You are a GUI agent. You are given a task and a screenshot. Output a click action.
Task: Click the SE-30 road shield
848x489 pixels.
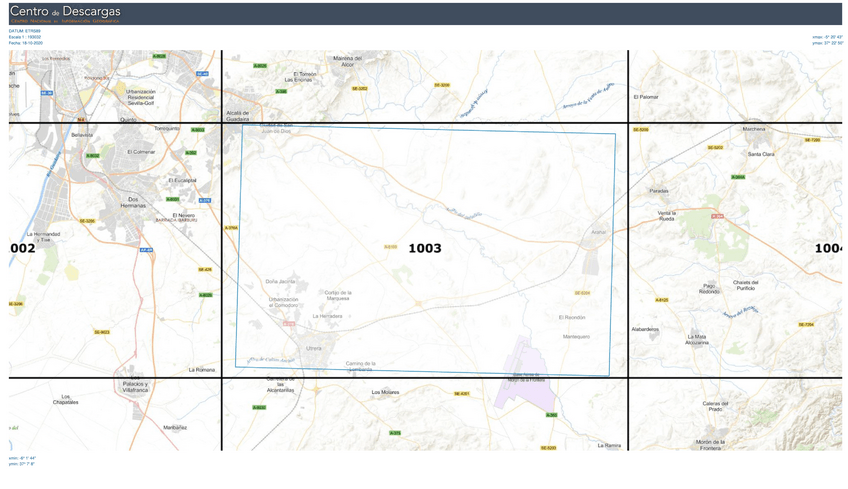[x=47, y=93]
